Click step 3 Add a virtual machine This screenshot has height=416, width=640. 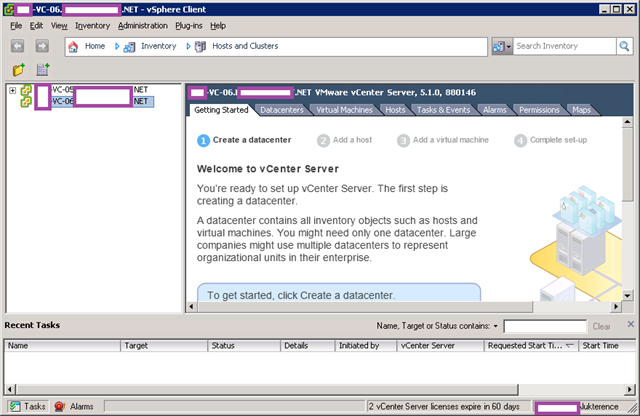tap(443, 140)
